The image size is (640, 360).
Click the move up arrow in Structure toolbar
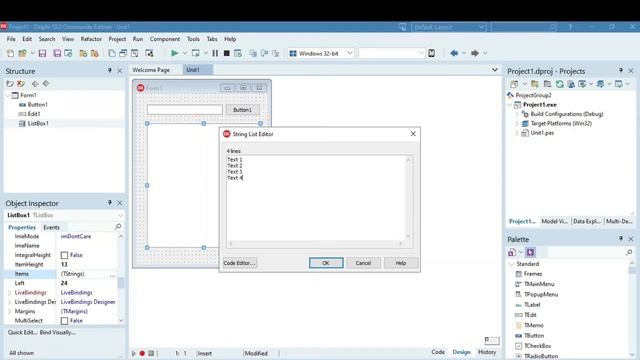click(35, 84)
